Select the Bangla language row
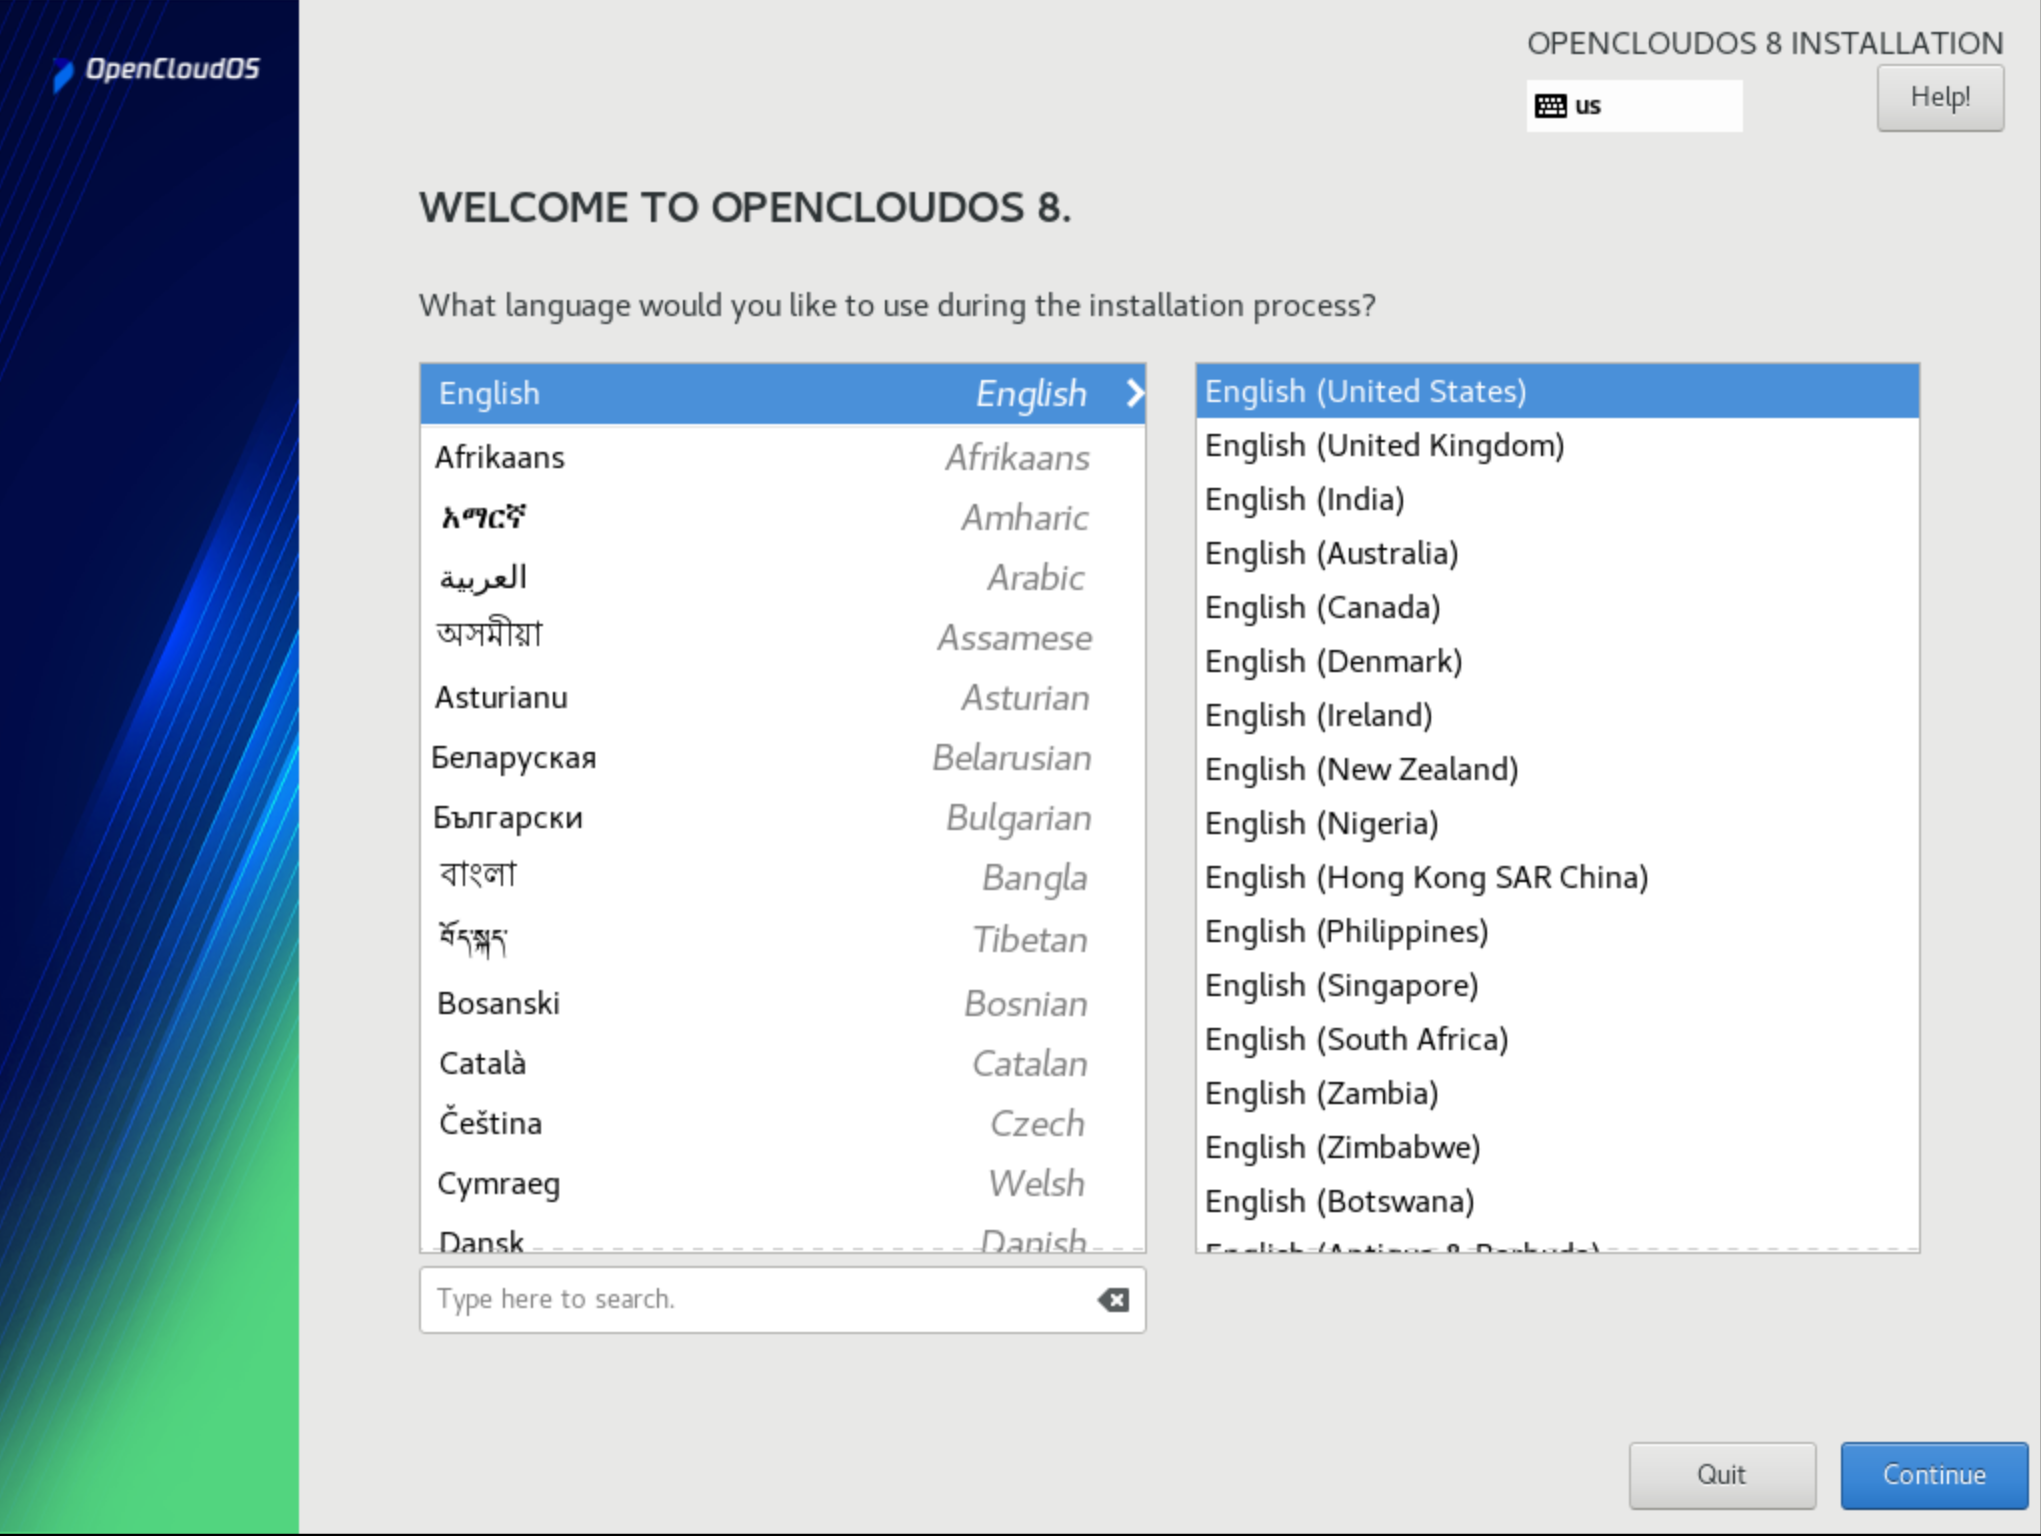Viewport: 2041px width, 1536px height. click(x=782, y=877)
